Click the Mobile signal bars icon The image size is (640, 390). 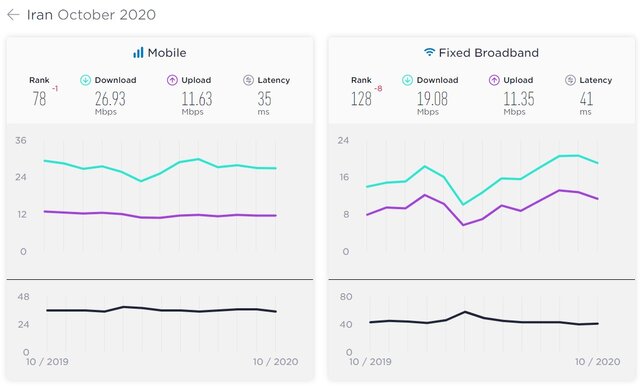138,52
